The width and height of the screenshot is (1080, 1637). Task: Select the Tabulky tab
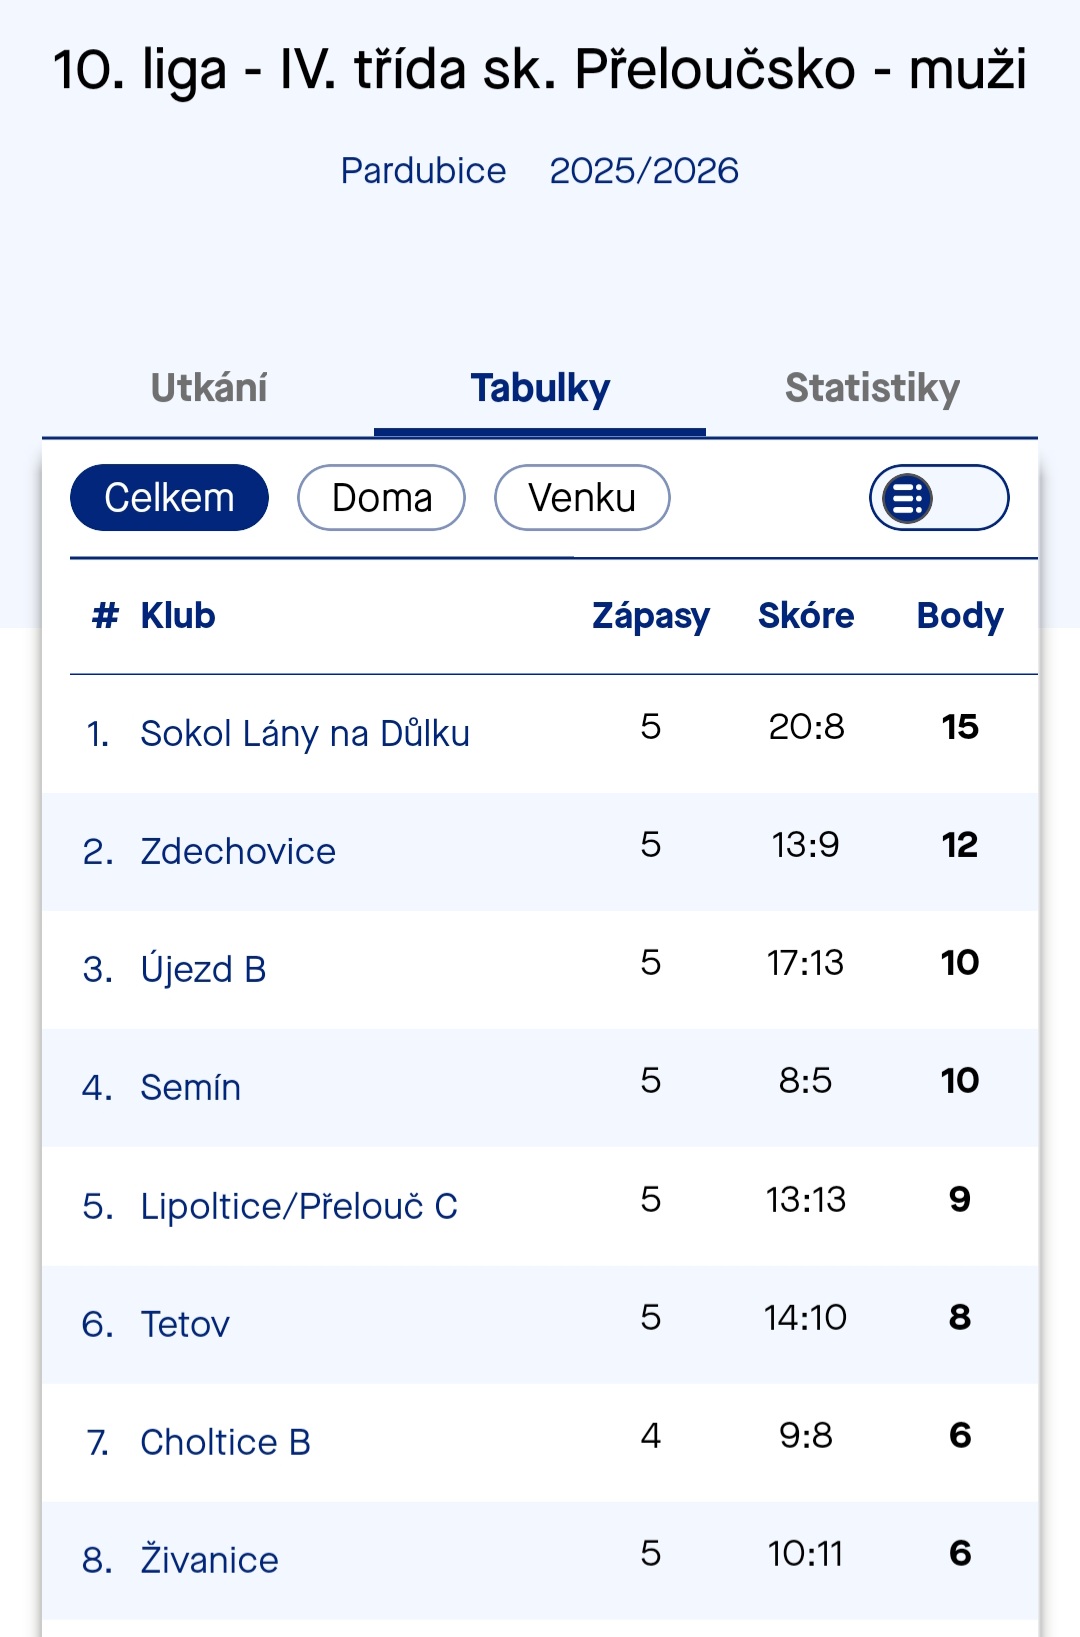tap(540, 389)
